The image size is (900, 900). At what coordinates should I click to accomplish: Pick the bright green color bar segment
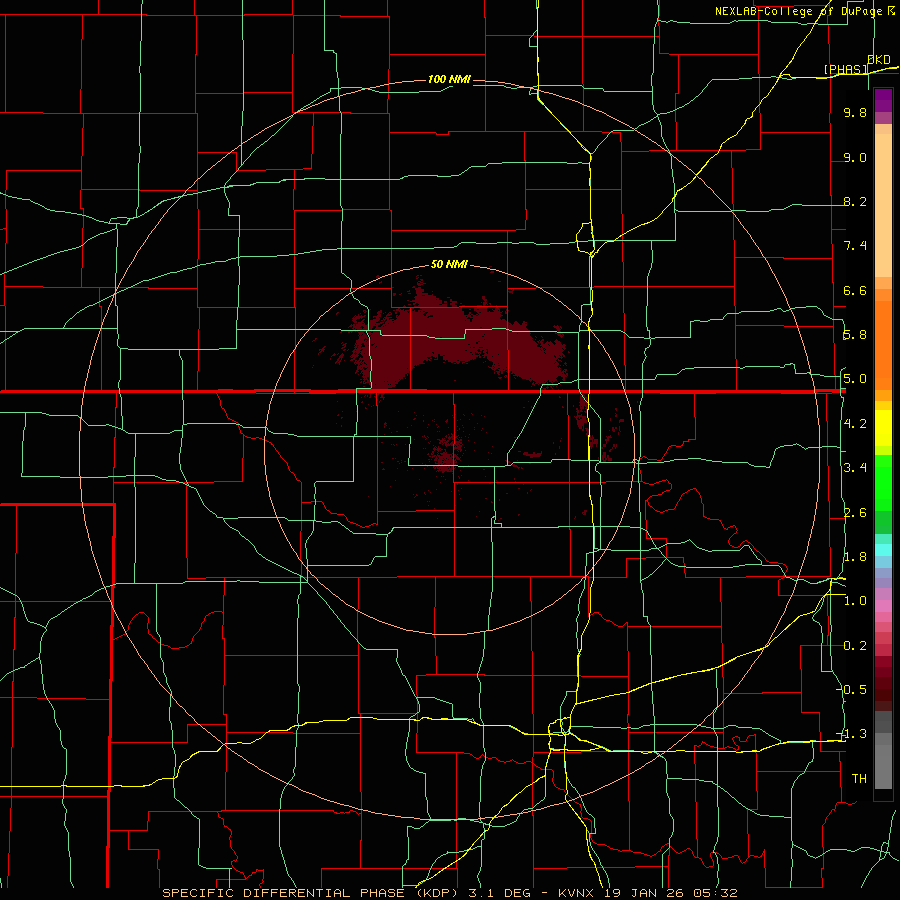[883, 483]
